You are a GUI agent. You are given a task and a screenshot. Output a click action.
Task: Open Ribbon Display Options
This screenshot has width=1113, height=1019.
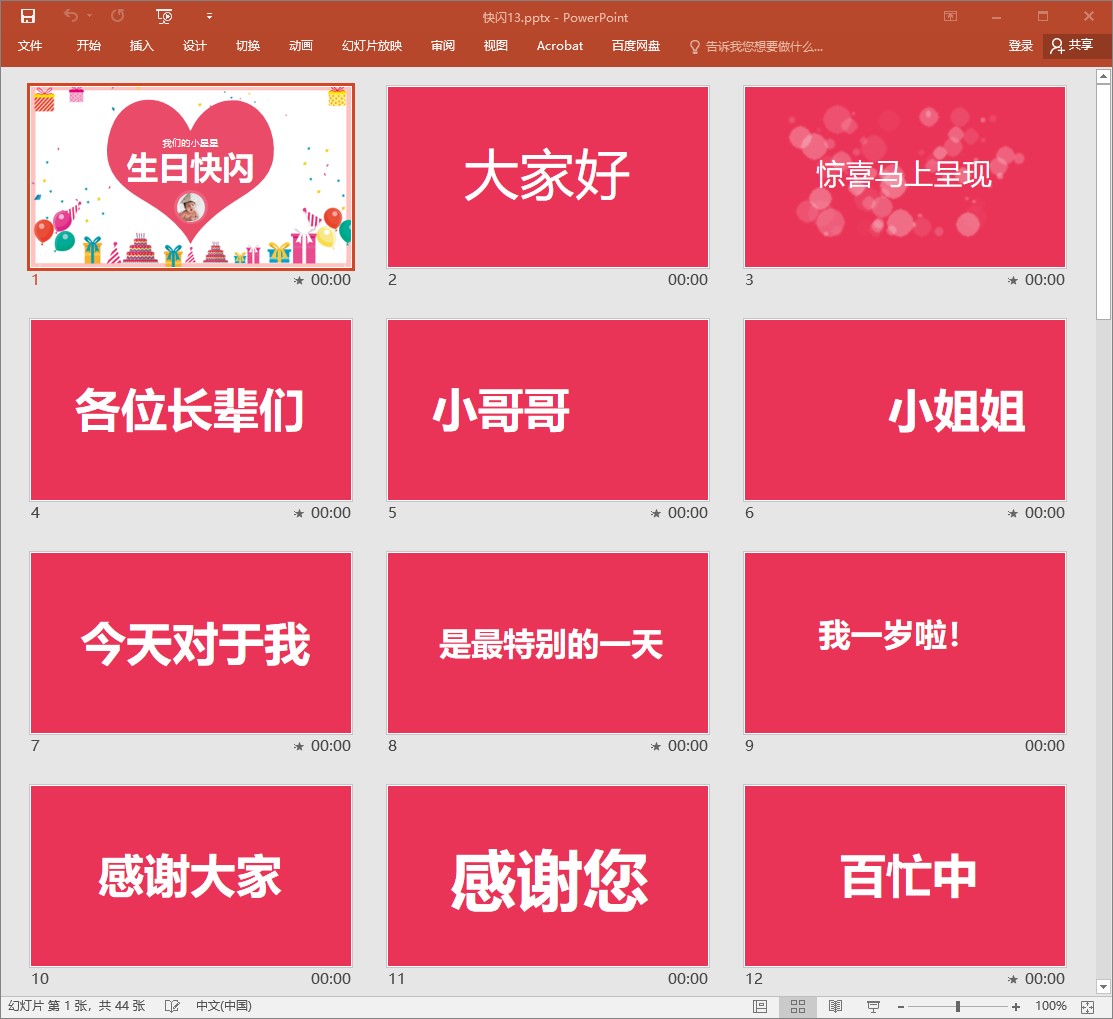(x=950, y=16)
